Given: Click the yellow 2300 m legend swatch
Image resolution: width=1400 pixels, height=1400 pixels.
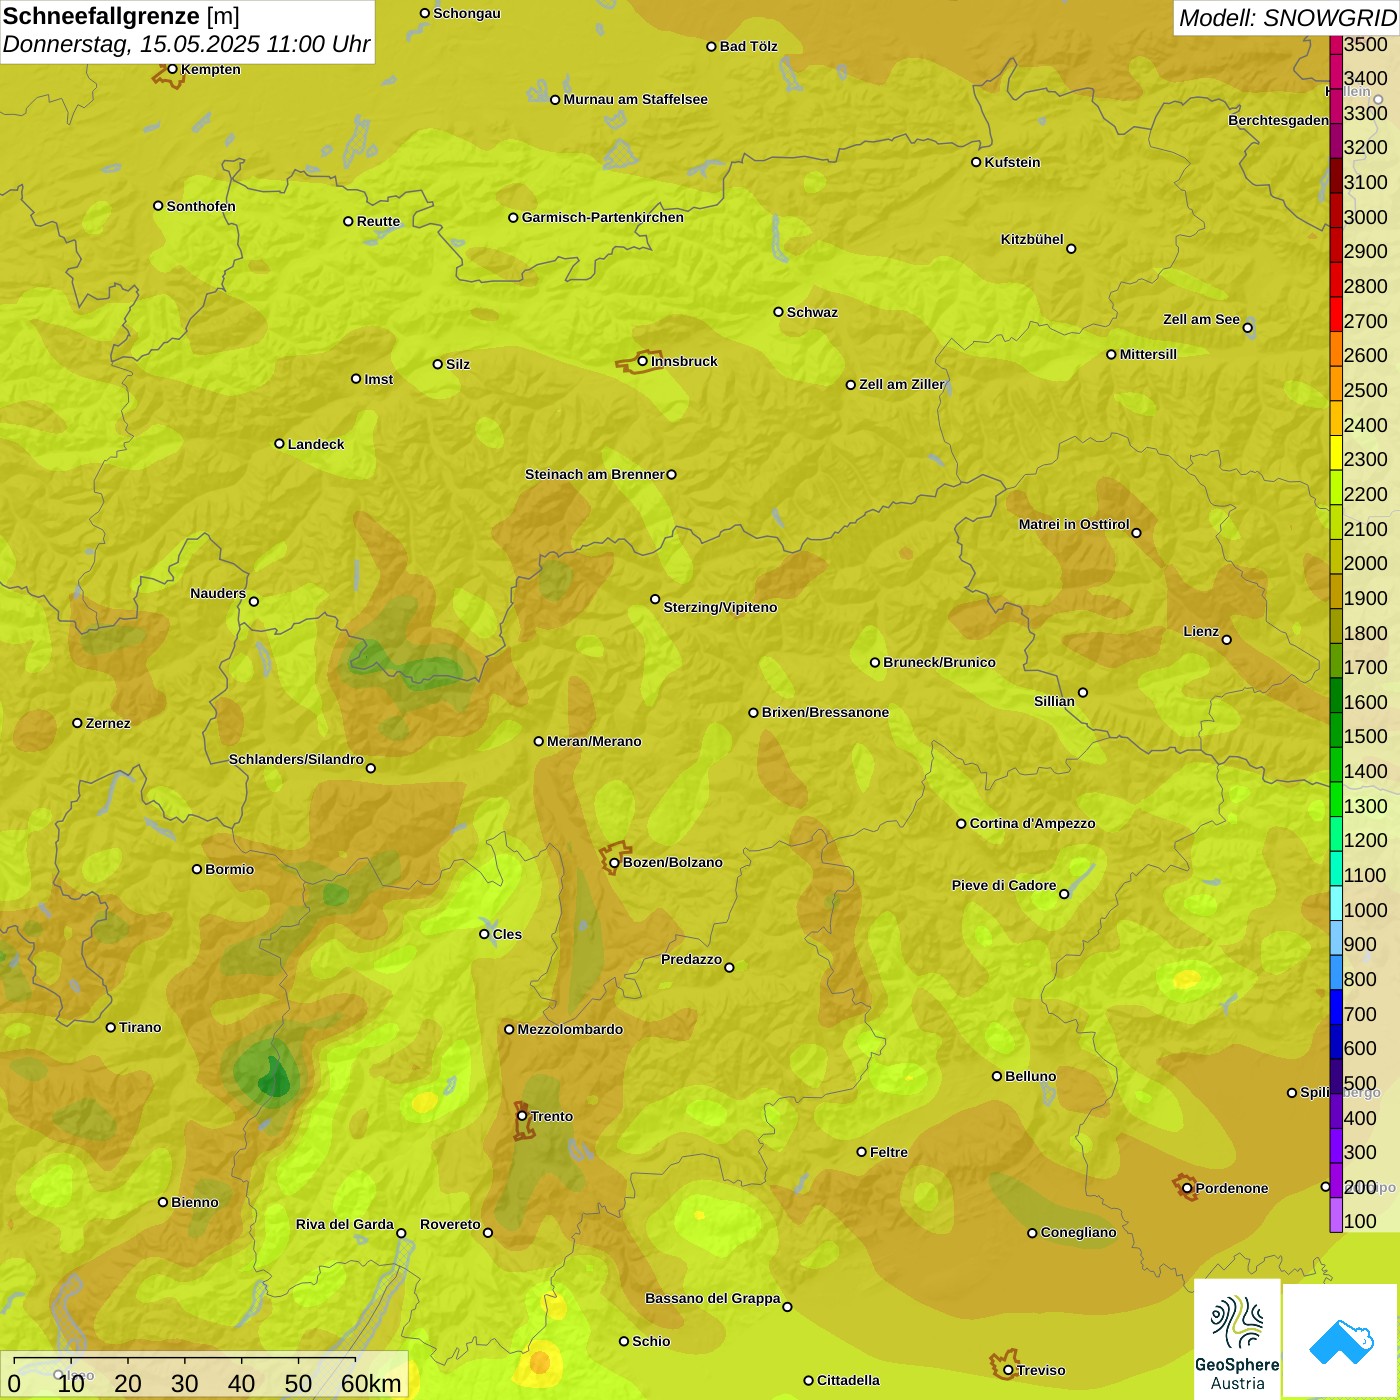Looking at the screenshot, I should pos(1336,453).
